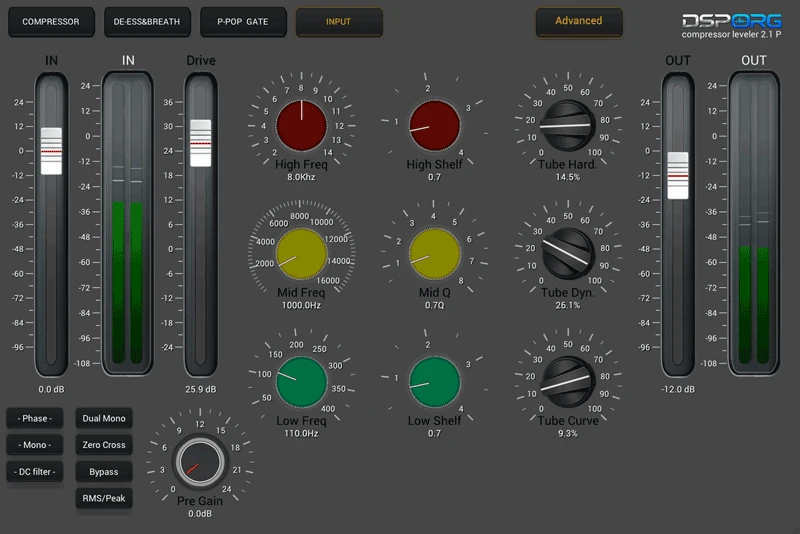Viewport: 800px width, 534px height.
Task: Click the High Shelf label
Action: click(434, 164)
